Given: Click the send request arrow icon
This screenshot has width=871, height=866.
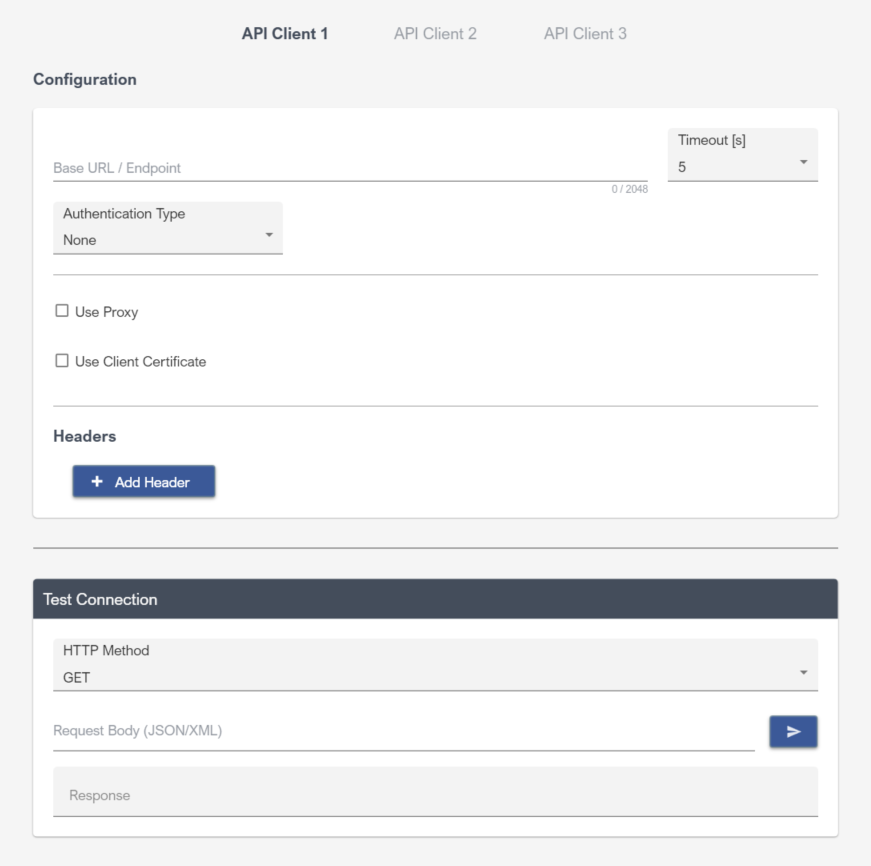Looking at the screenshot, I should click(793, 732).
